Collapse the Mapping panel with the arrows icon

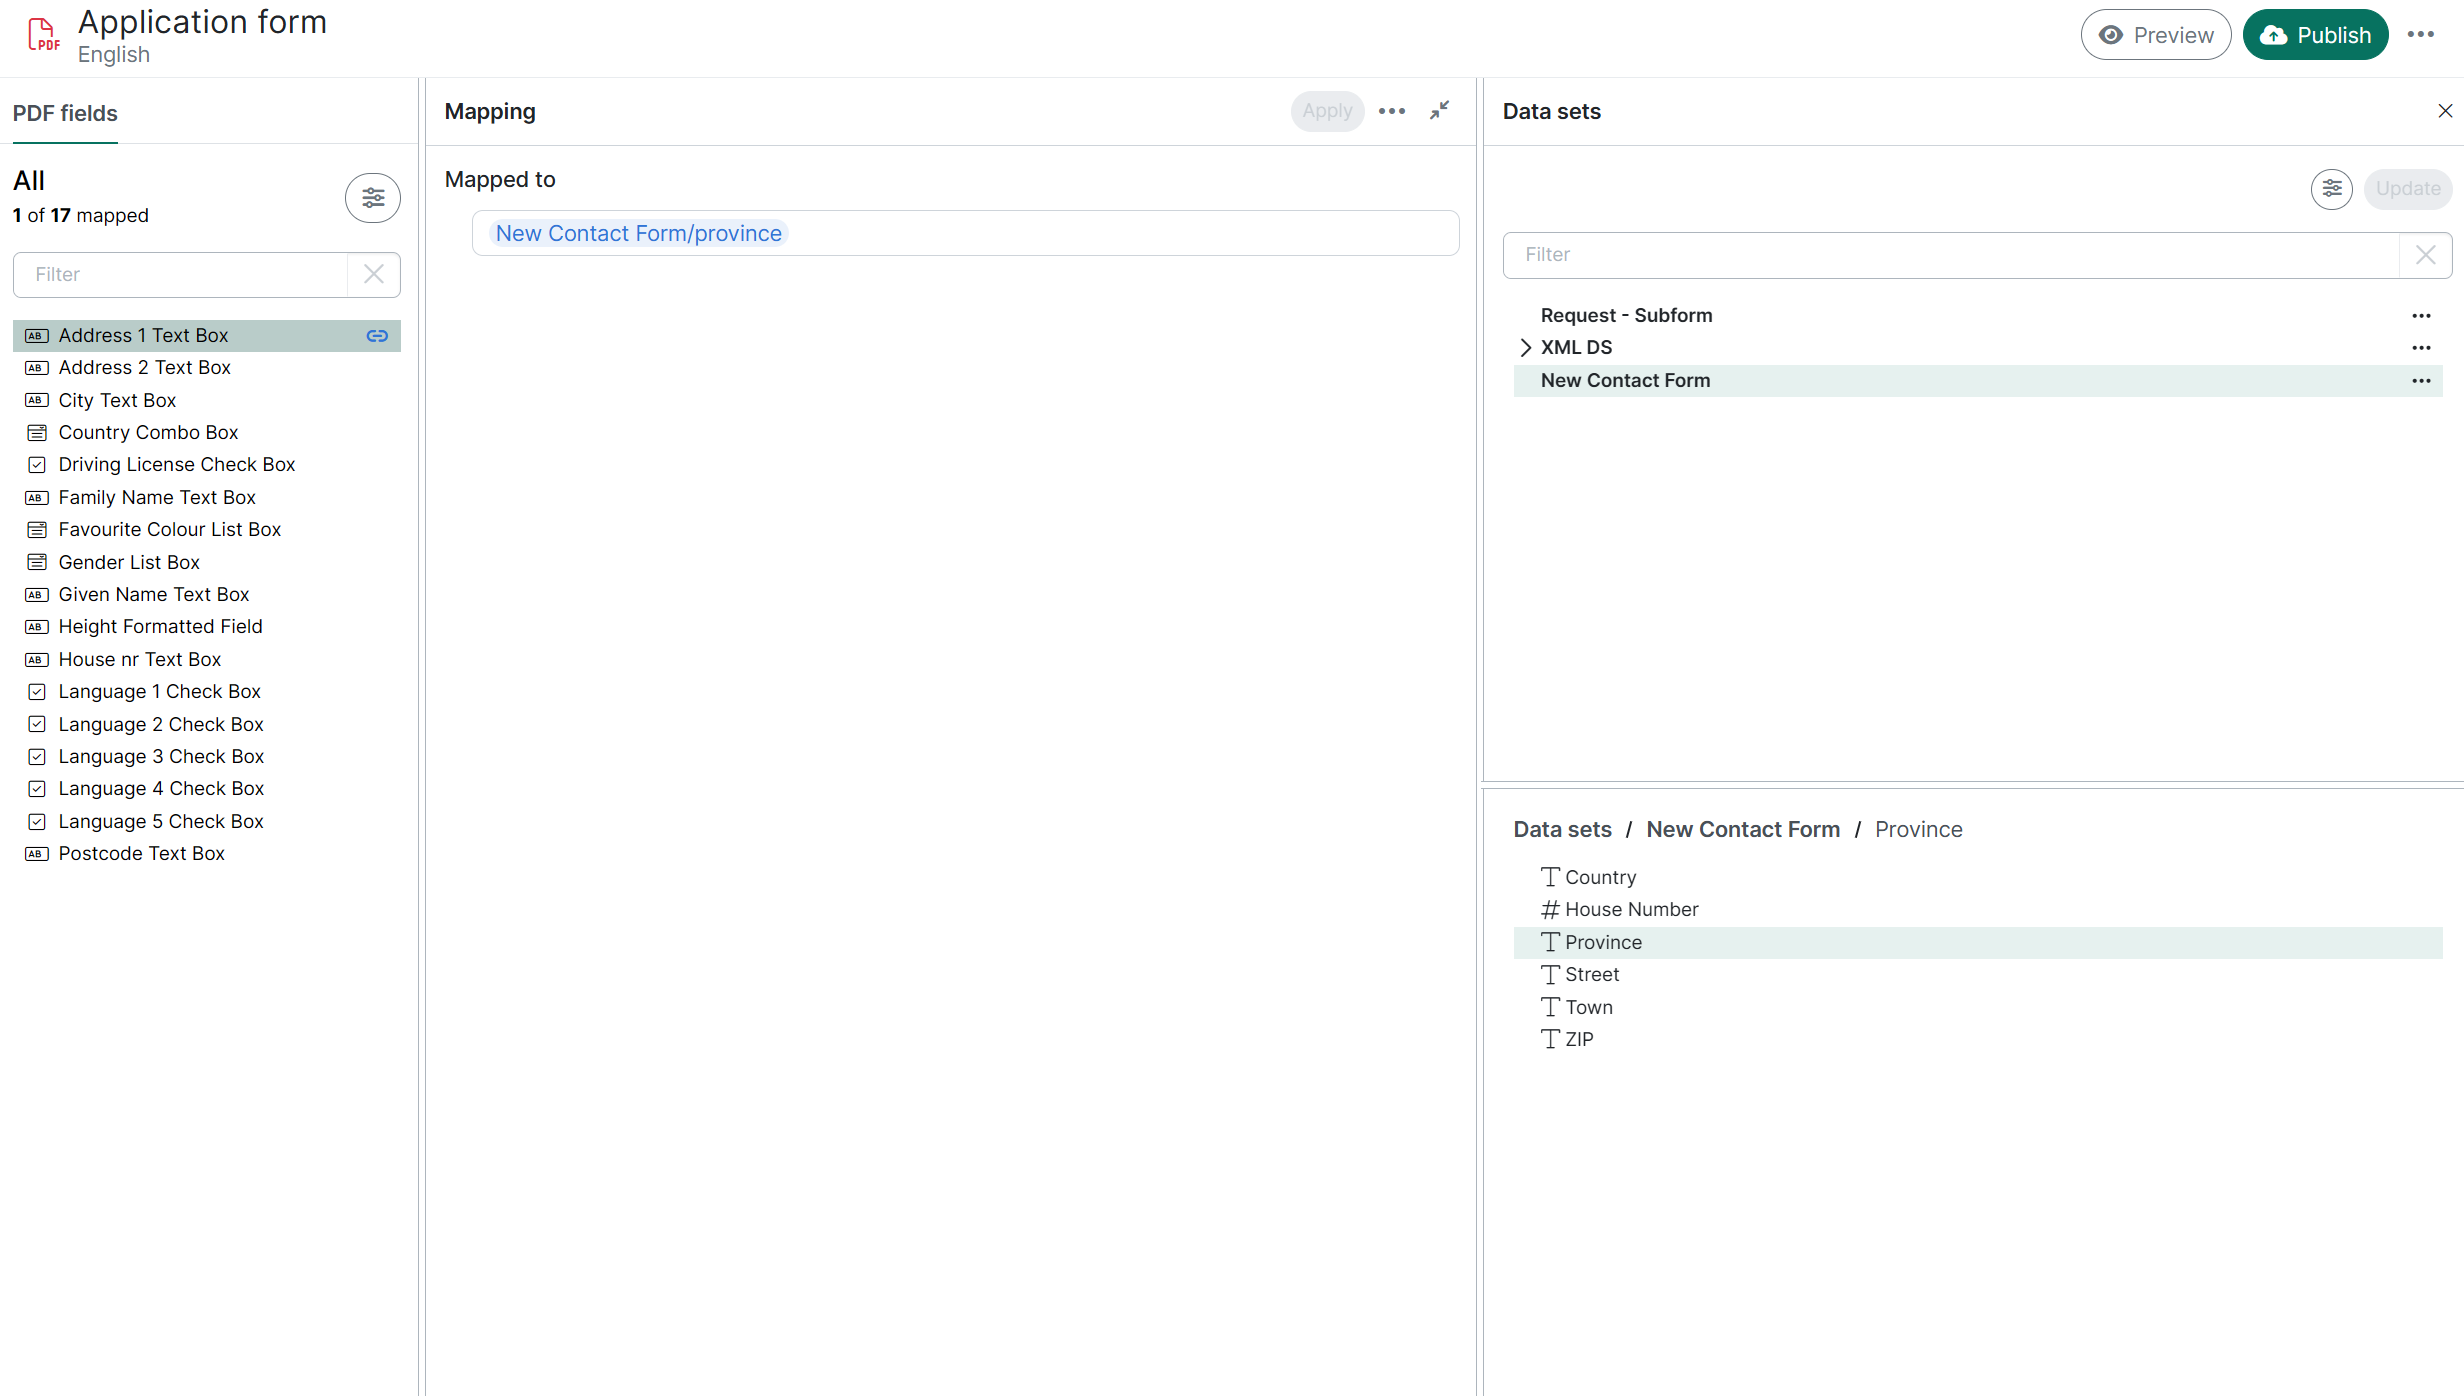[1439, 111]
